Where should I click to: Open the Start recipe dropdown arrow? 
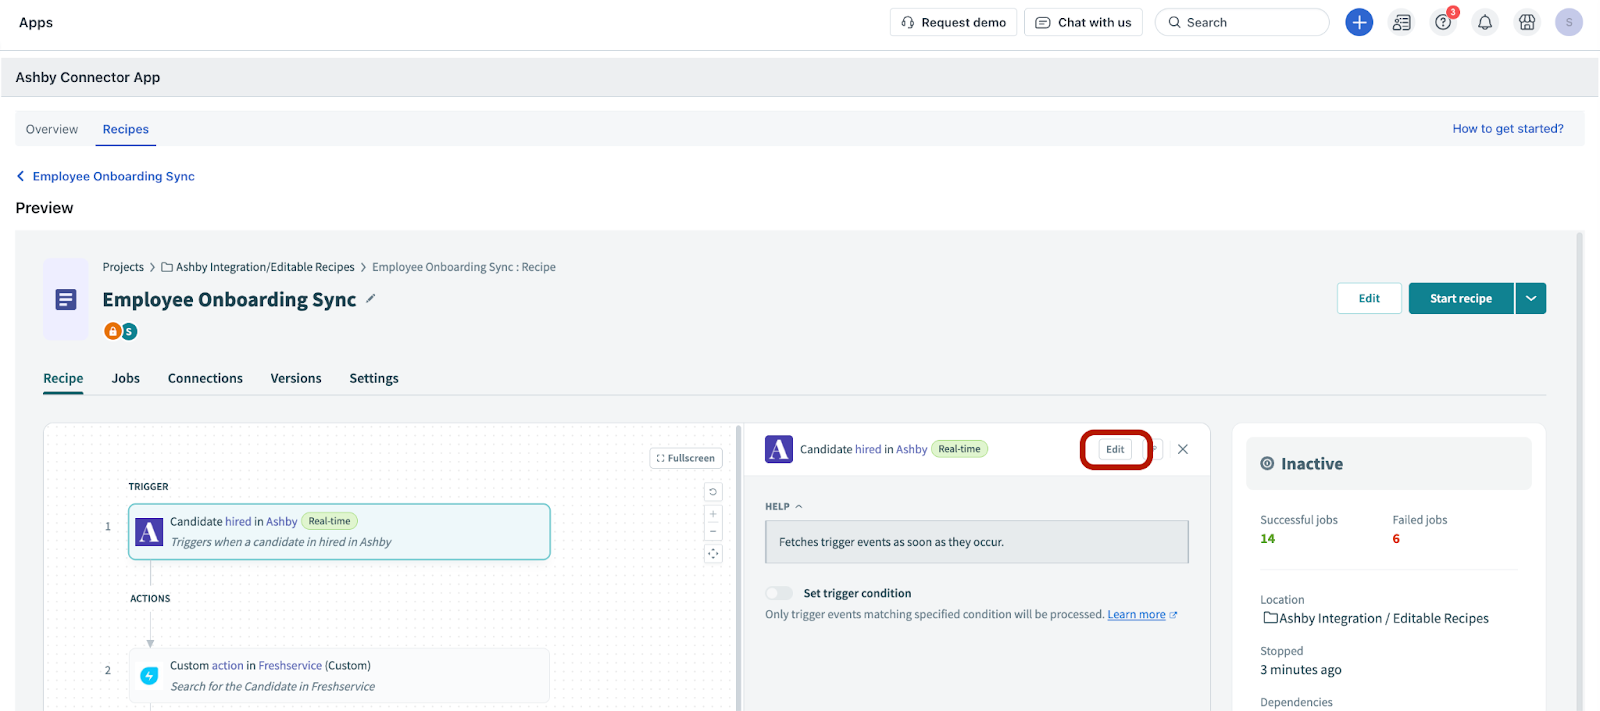1531,298
